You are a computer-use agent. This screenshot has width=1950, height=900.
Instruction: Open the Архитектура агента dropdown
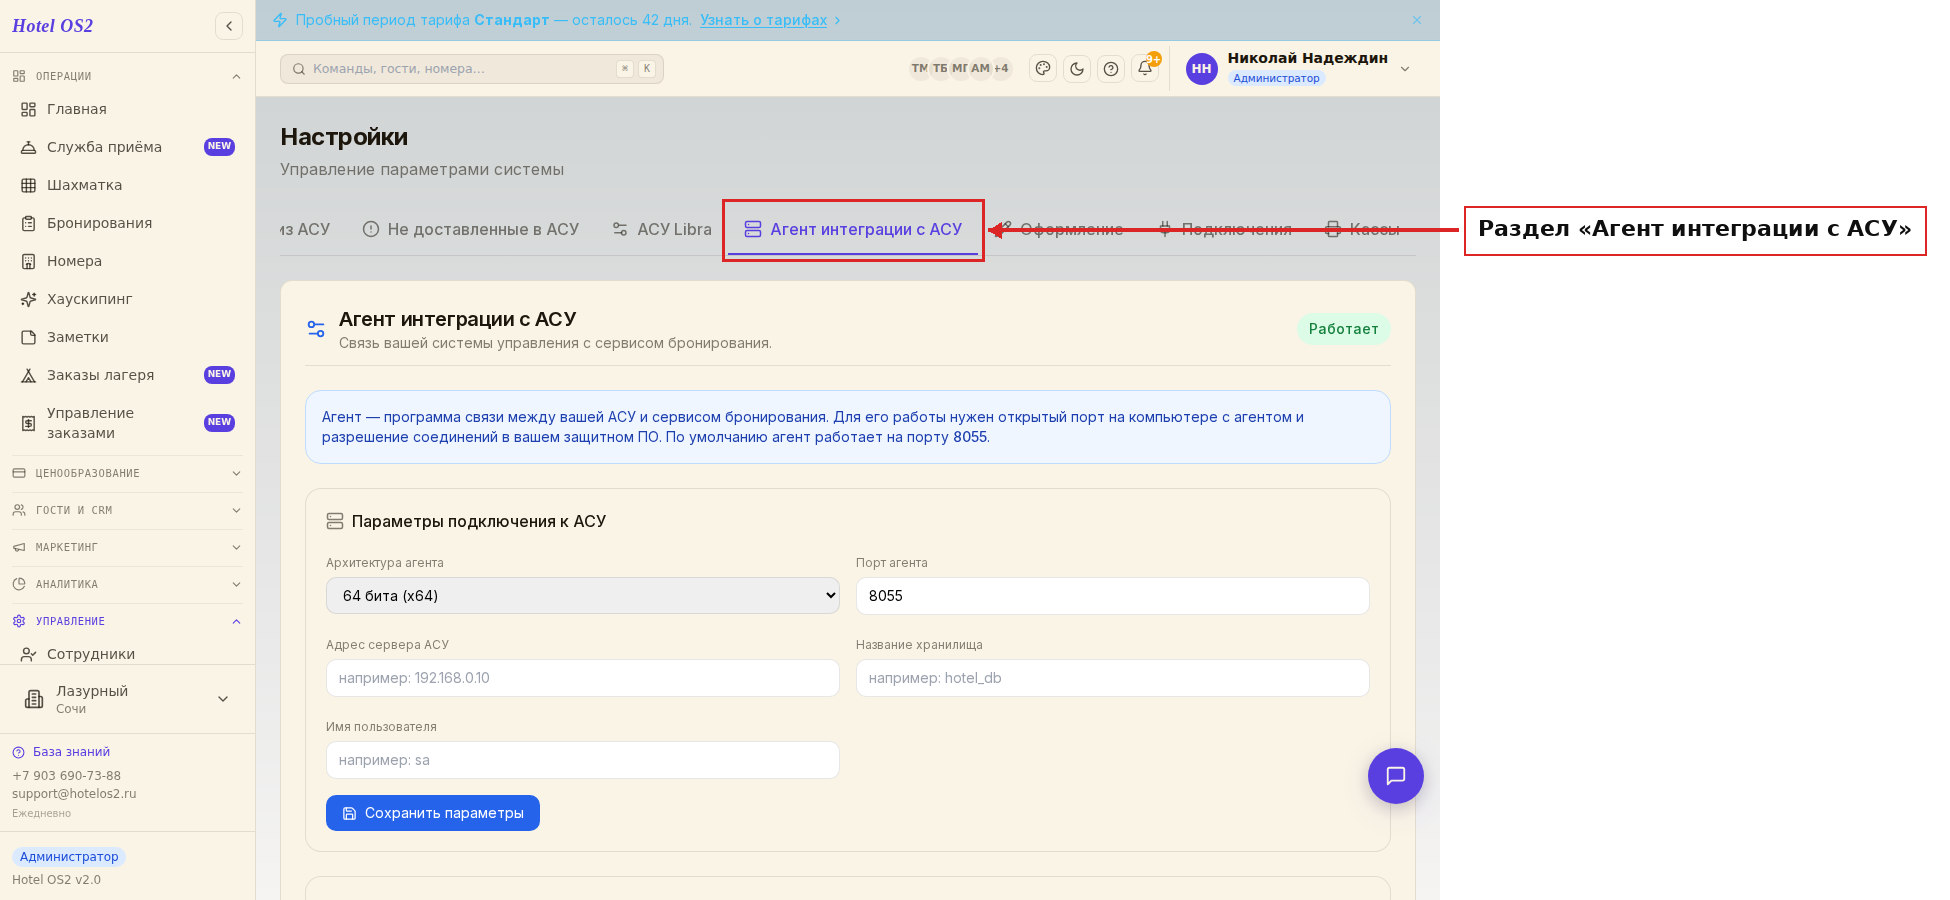click(x=582, y=596)
